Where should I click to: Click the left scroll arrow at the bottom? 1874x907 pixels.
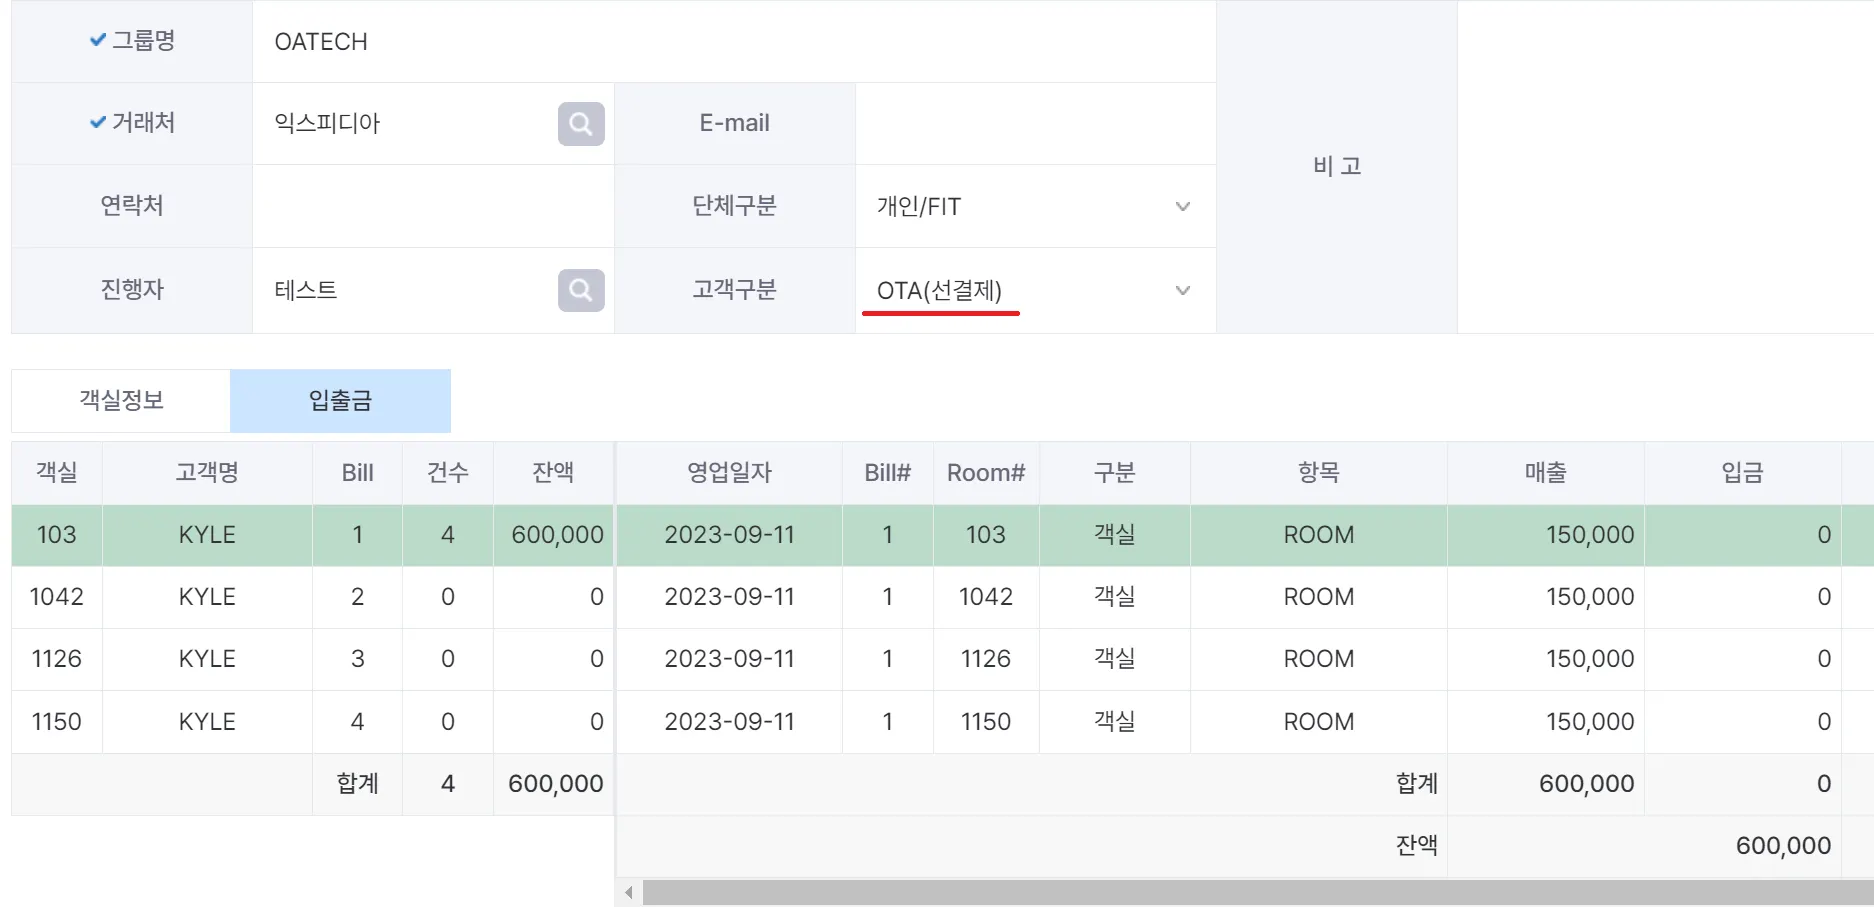[628, 892]
